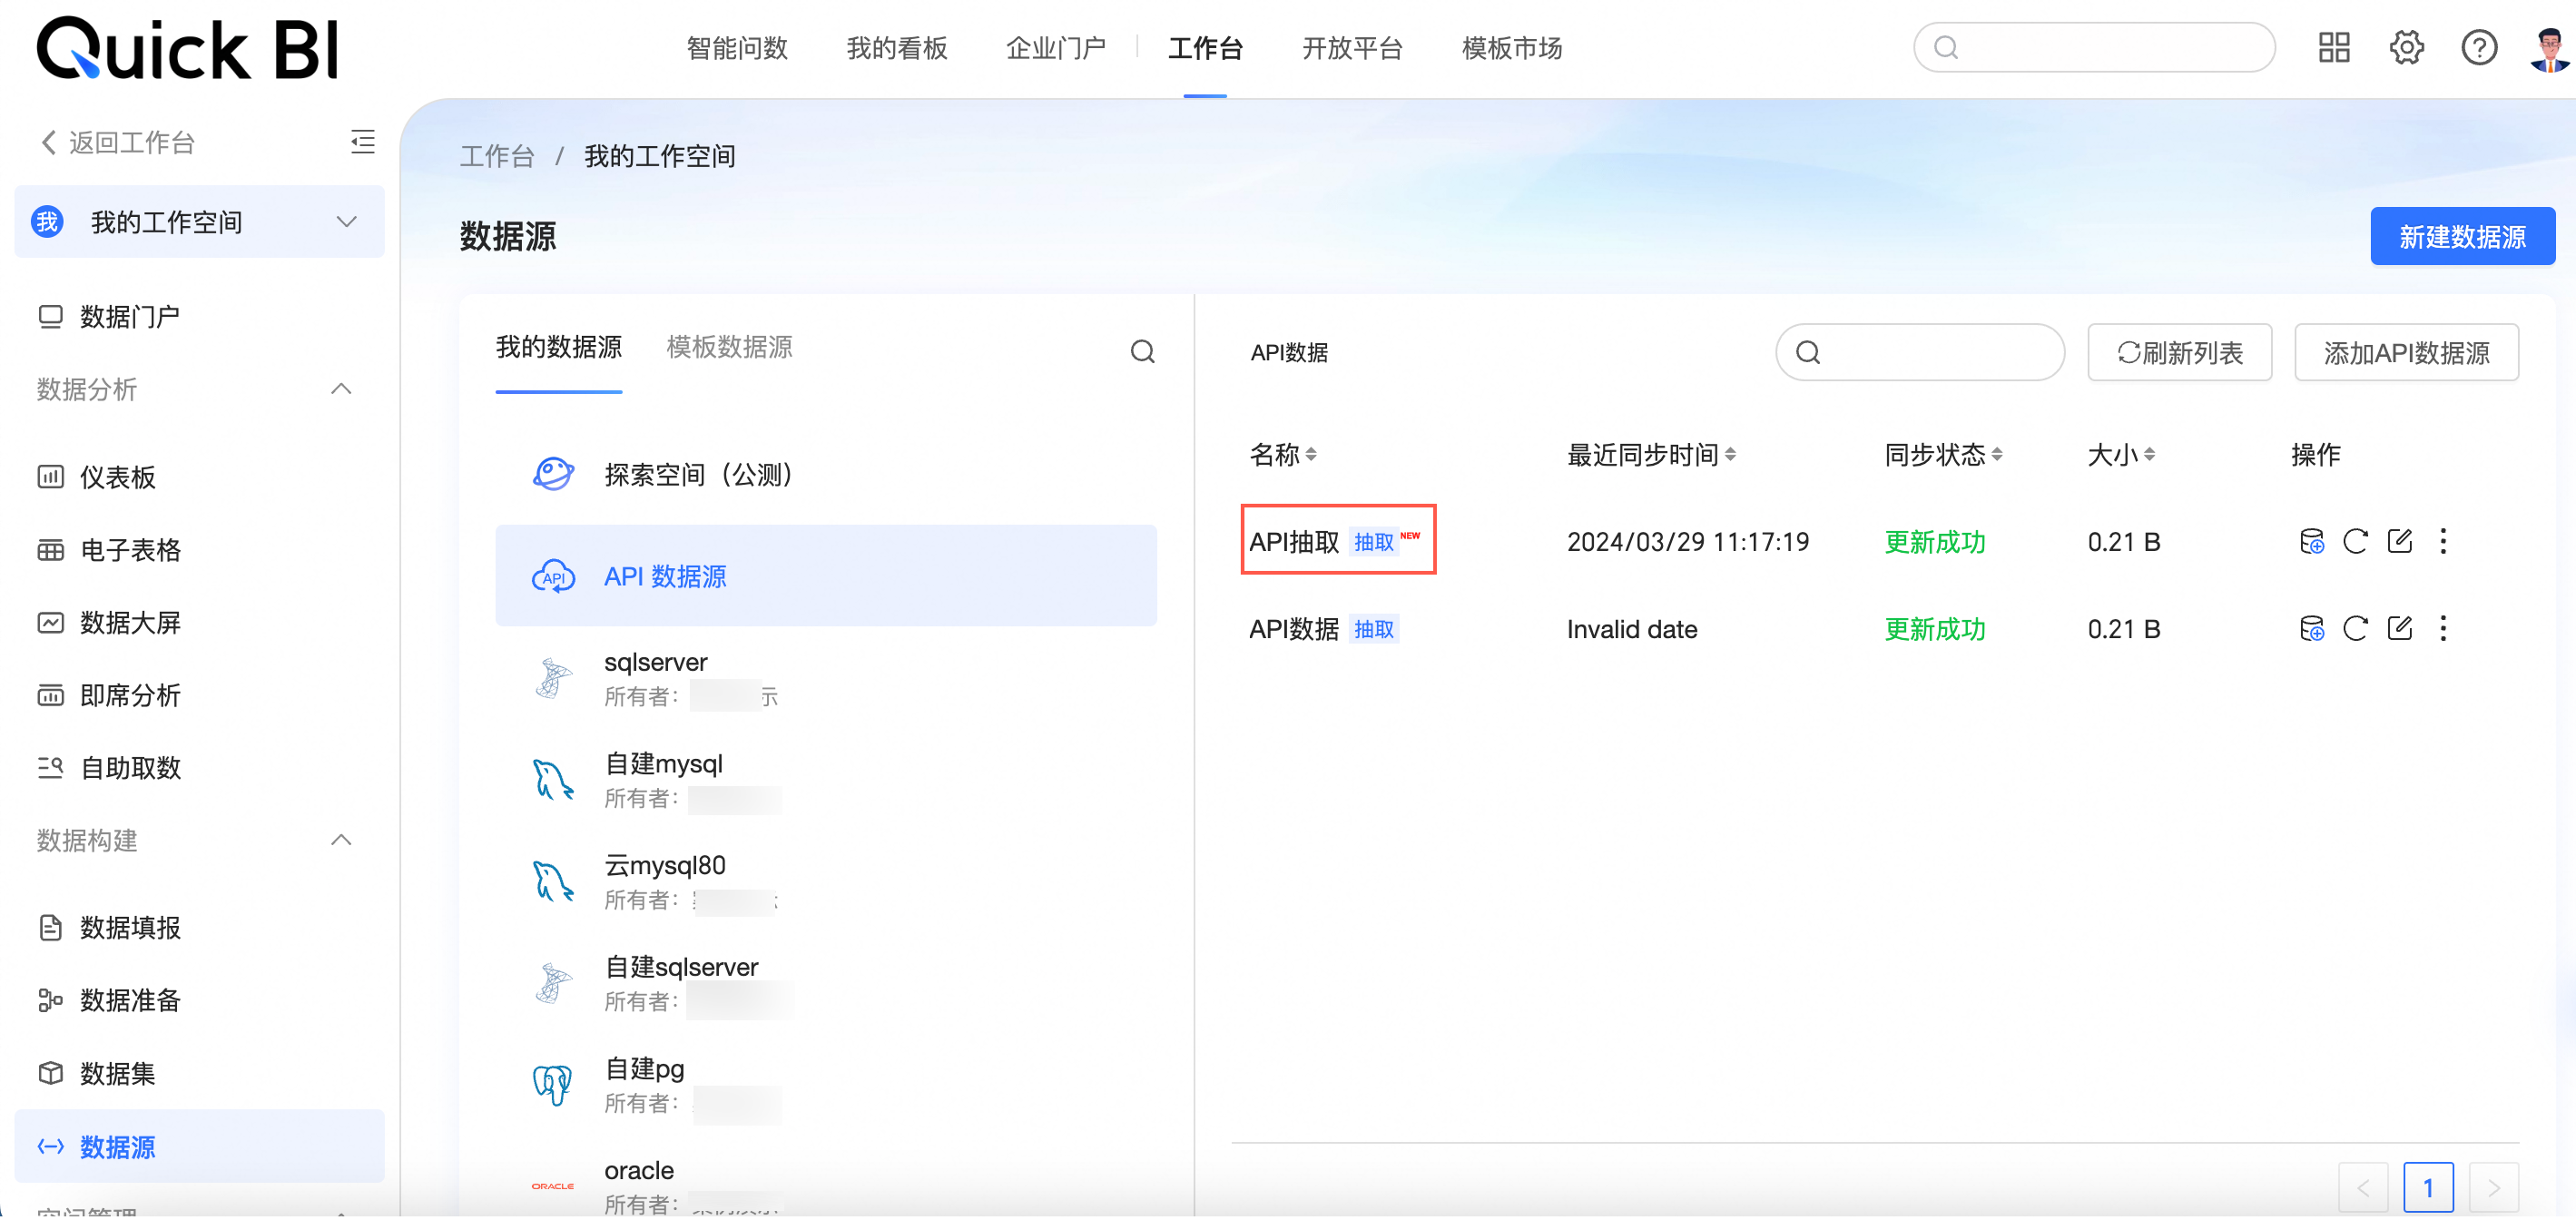Open 智能问数 in top navigation
This screenshot has height=1220, width=2576.
(x=737, y=48)
